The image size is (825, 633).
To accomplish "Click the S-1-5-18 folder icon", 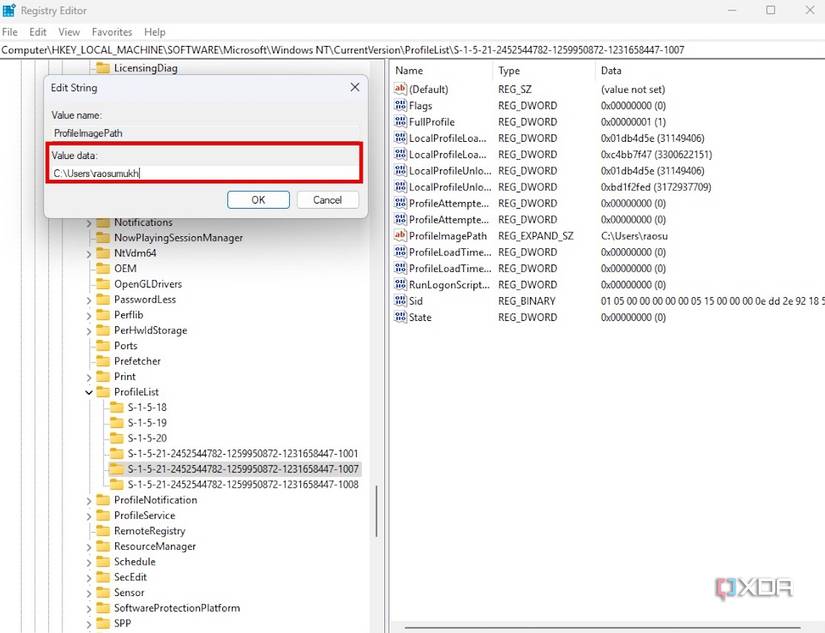I will pyautogui.click(x=116, y=407).
